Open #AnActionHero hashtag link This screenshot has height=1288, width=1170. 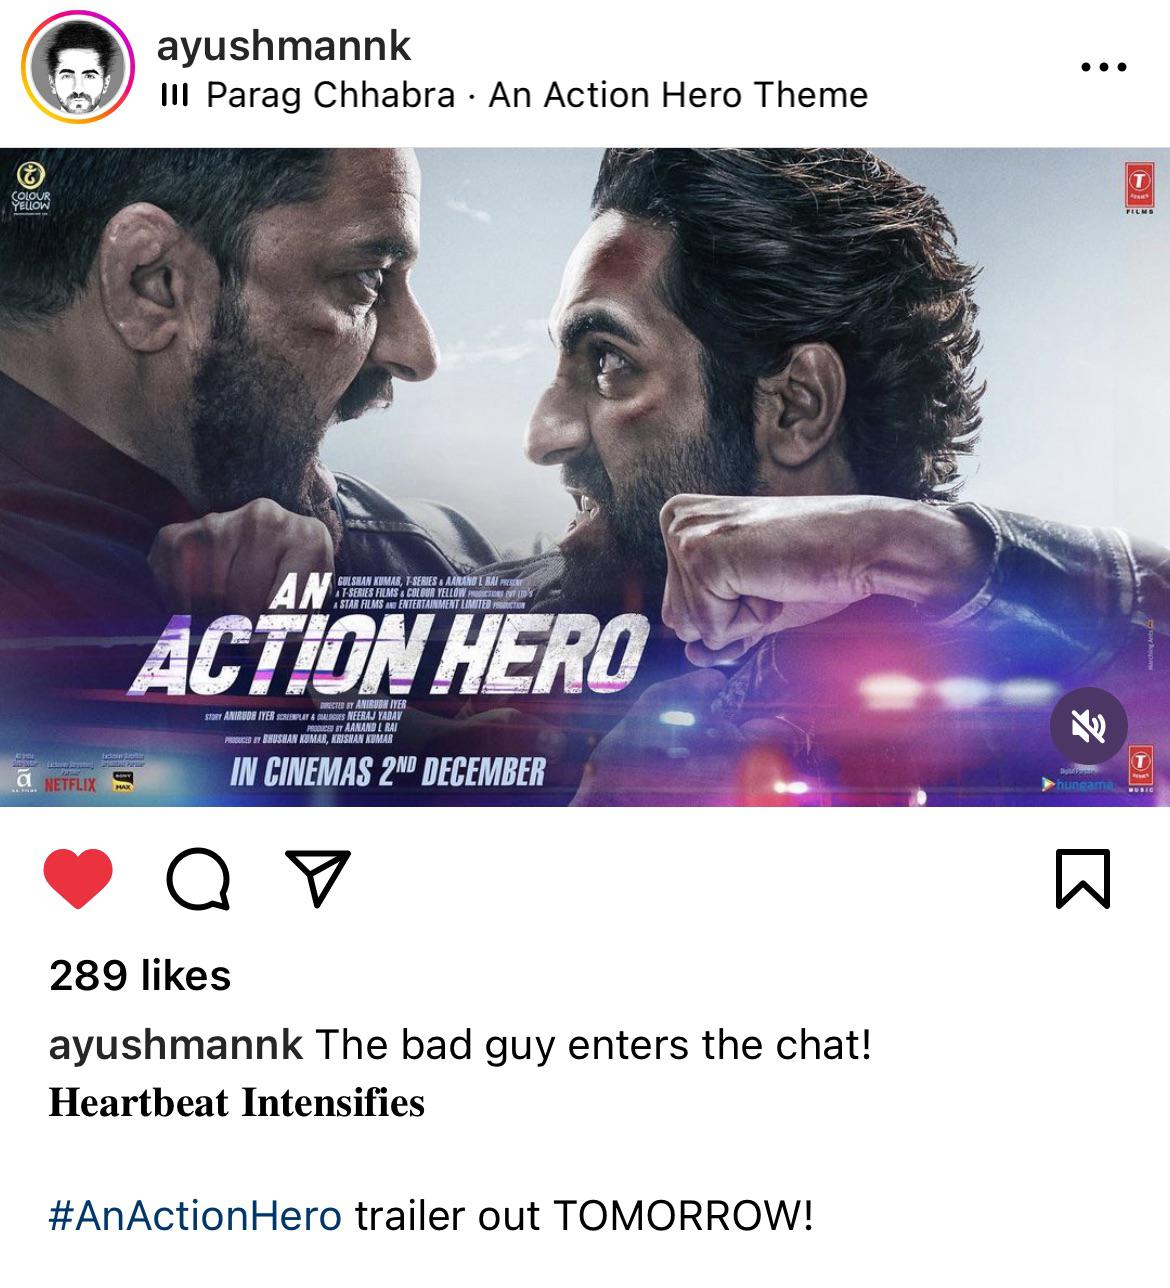point(195,1216)
